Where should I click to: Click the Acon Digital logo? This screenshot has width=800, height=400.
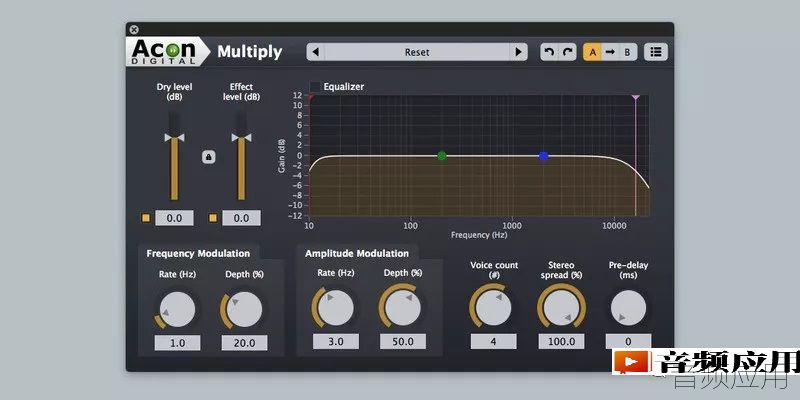[167, 51]
